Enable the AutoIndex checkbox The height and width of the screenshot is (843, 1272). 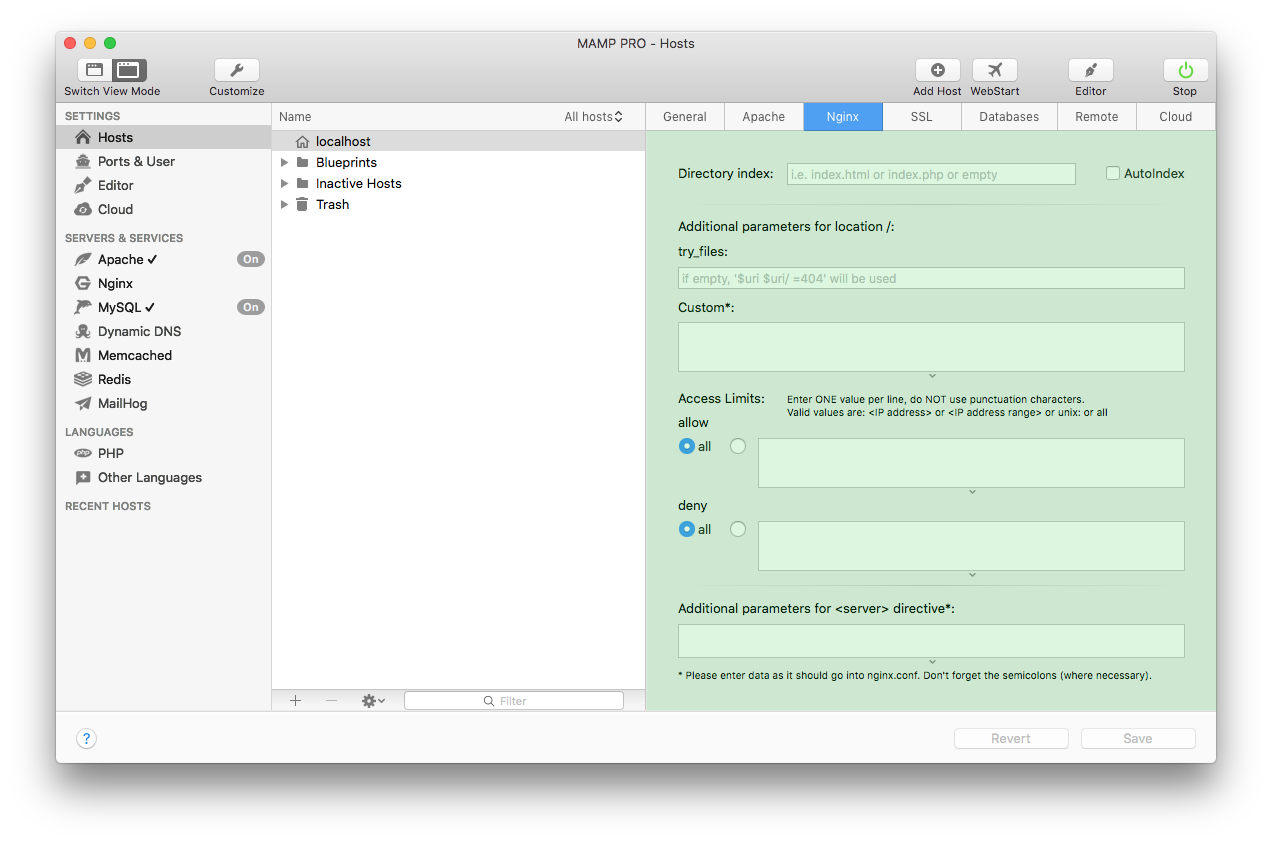(1112, 173)
